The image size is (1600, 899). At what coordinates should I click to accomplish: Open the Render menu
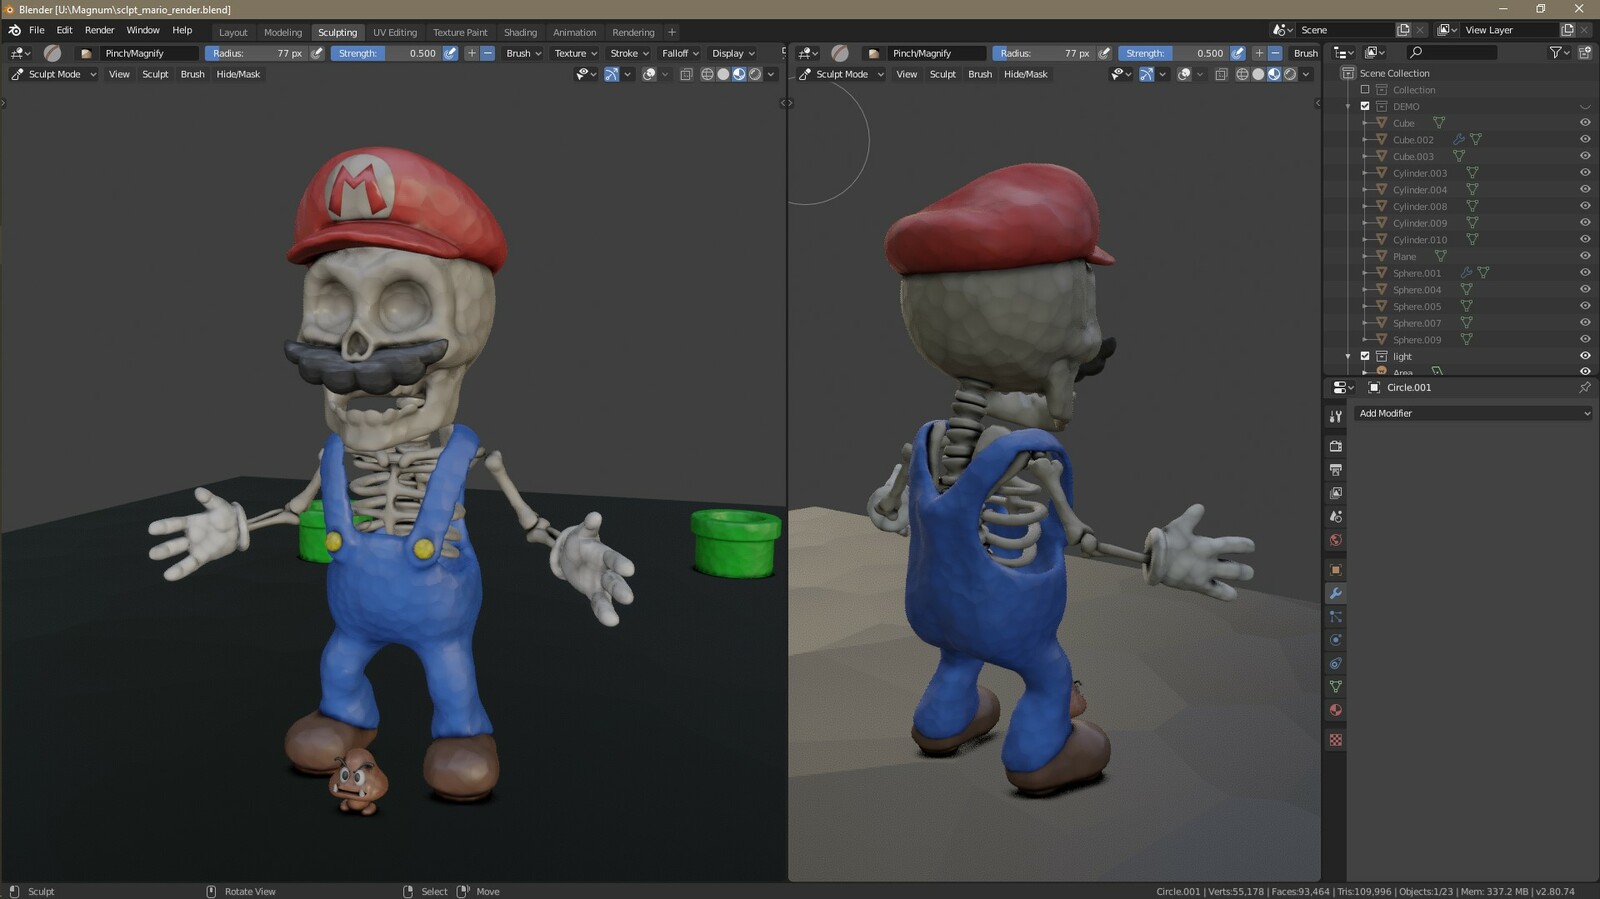point(99,30)
